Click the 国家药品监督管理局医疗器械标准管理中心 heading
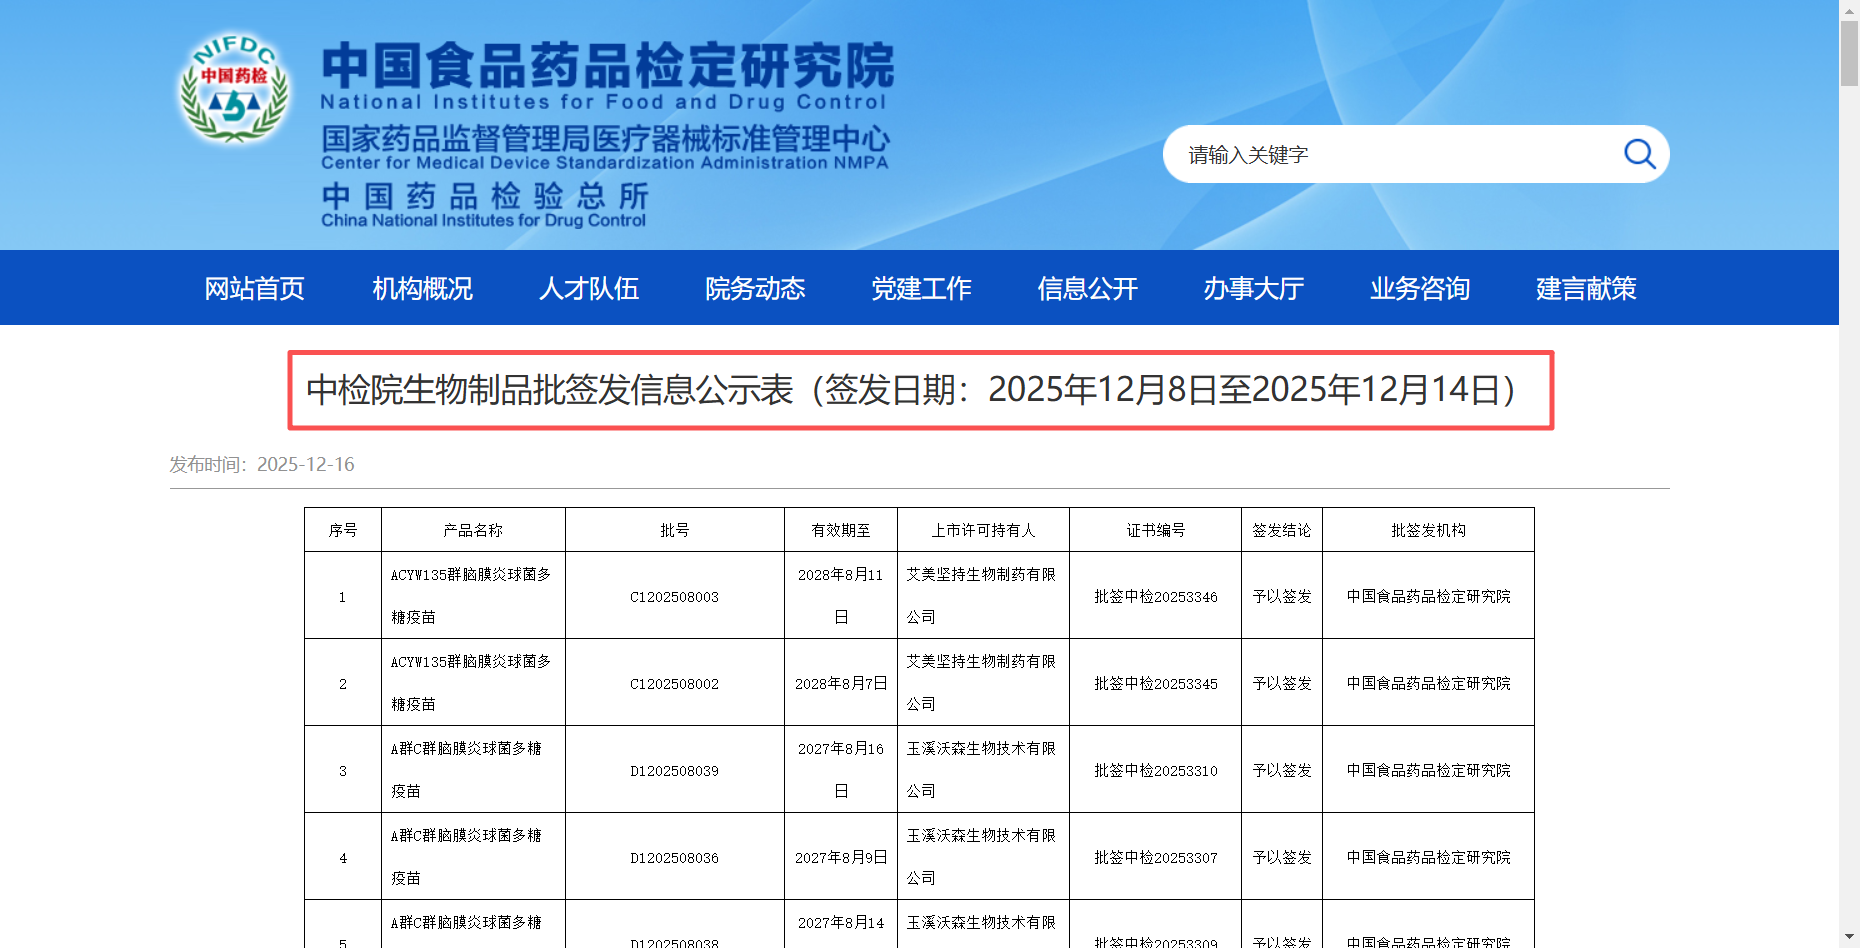Screen dimensions: 1860x948 click(x=605, y=138)
